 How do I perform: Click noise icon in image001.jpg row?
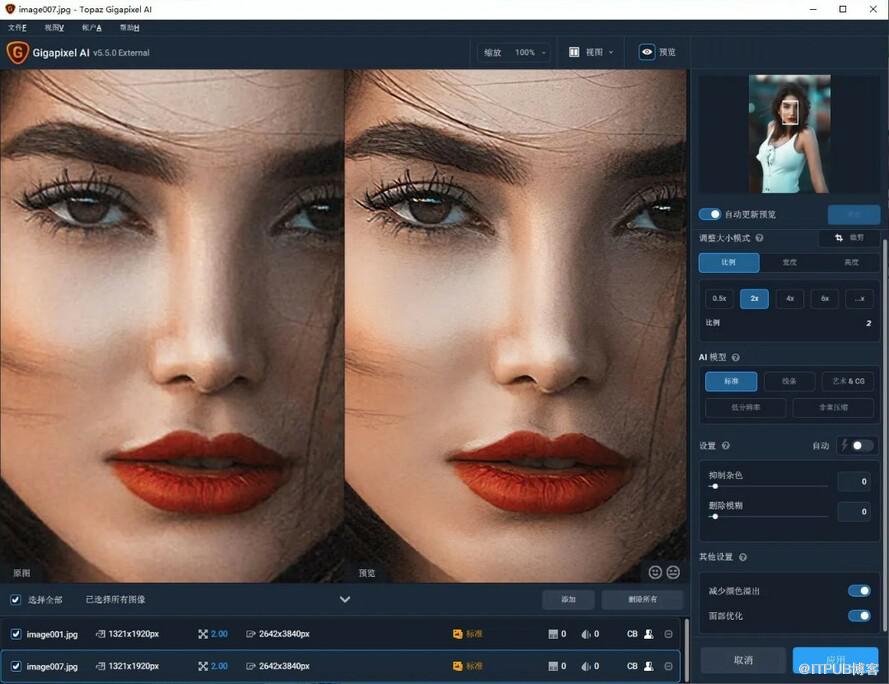tap(553, 634)
